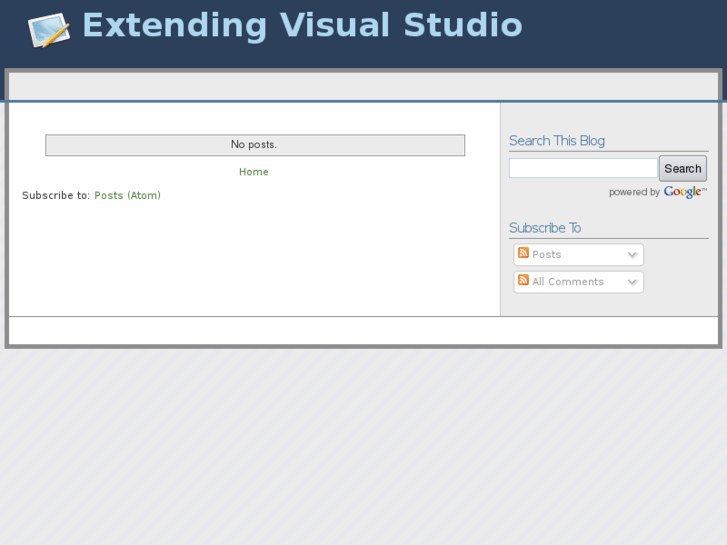Open the Extending Visual Studio blog title

(x=302, y=25)
